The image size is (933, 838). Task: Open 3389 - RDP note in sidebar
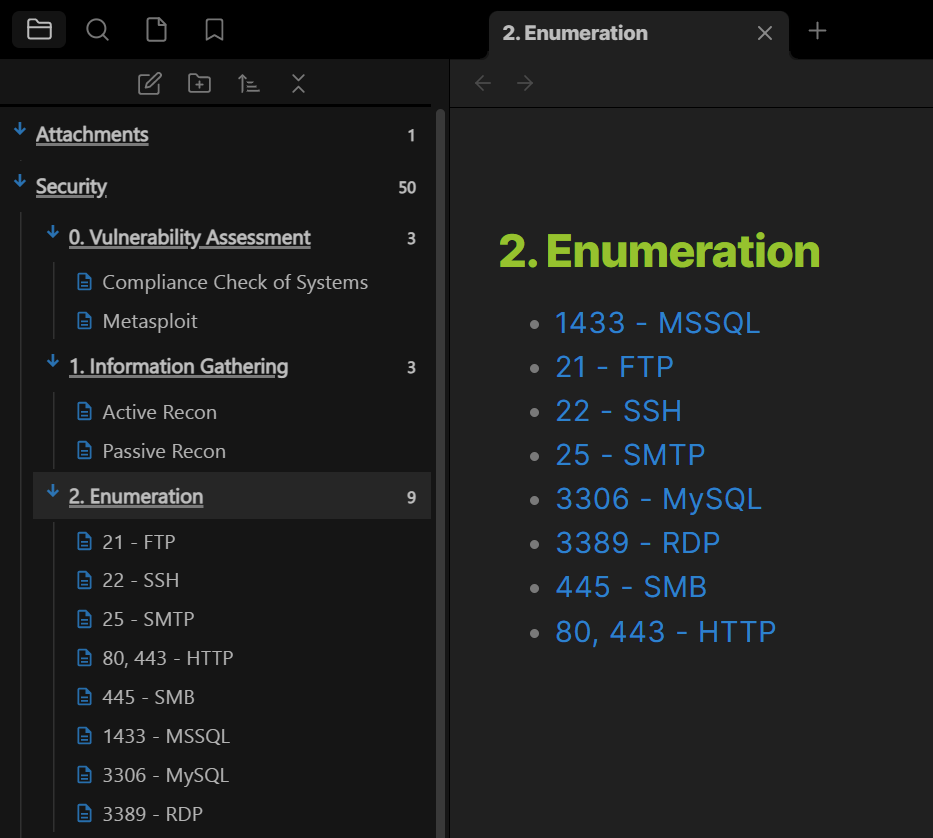coord(152,814)
